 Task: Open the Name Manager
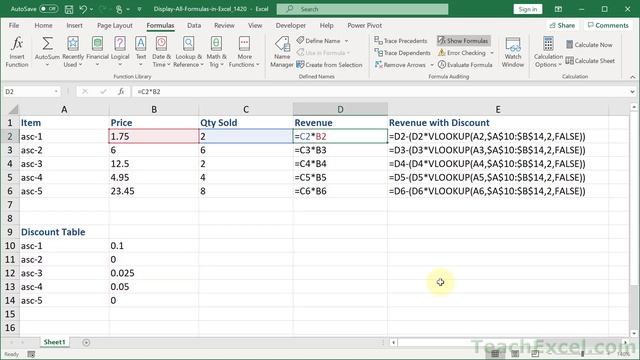point(282,52)
